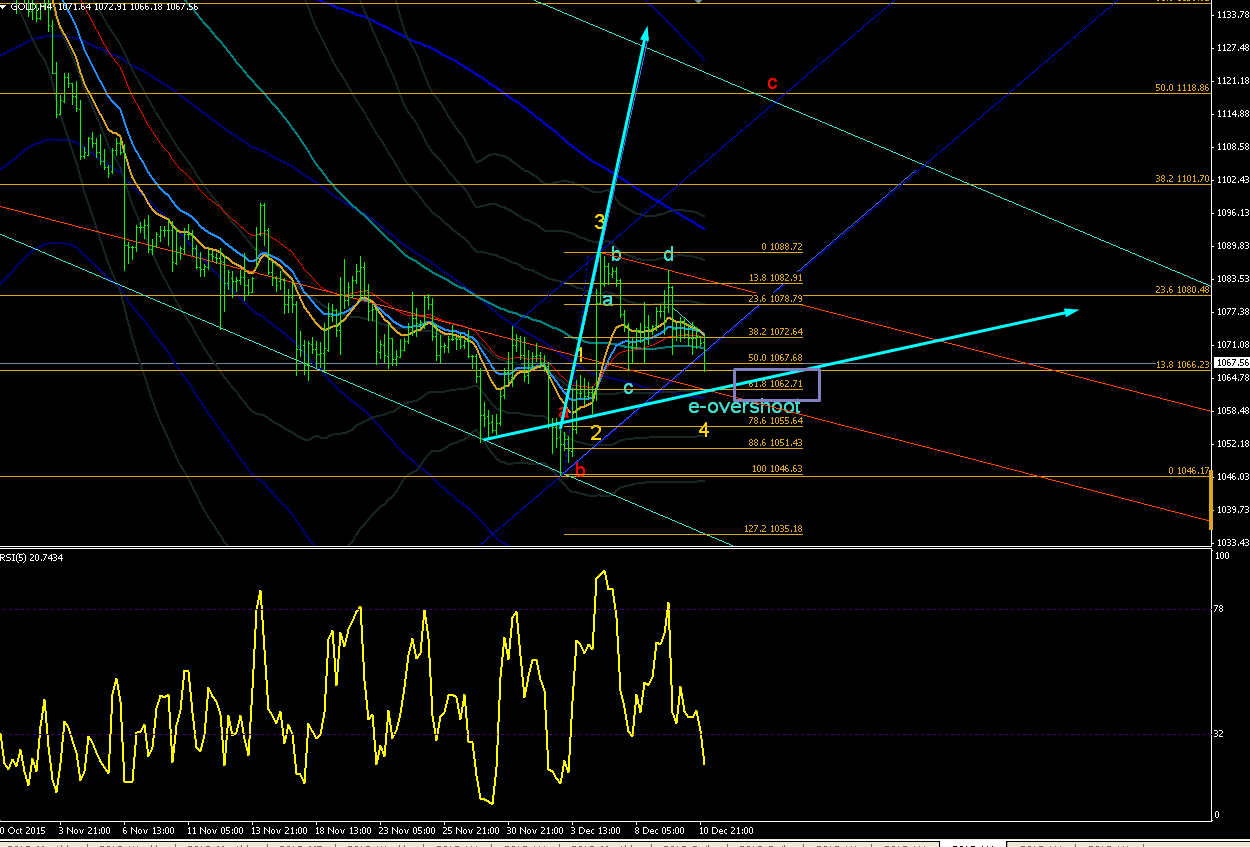Select the Fibonacci label '38.2 1072.64'
1250x847 pixels.
tap(776, 331)
